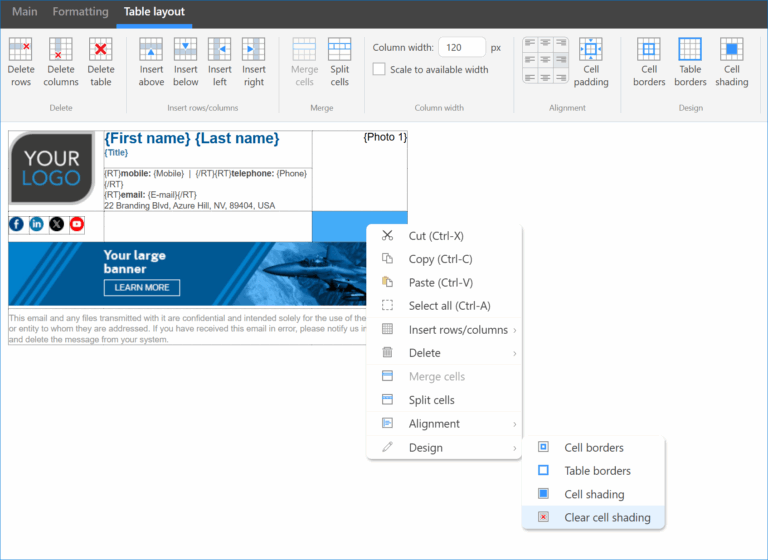Image resolution: width=768 pixels, height=560 pixels.
Task: Select Cell shading in Design submenu
Action: click(x=593, y=494)
